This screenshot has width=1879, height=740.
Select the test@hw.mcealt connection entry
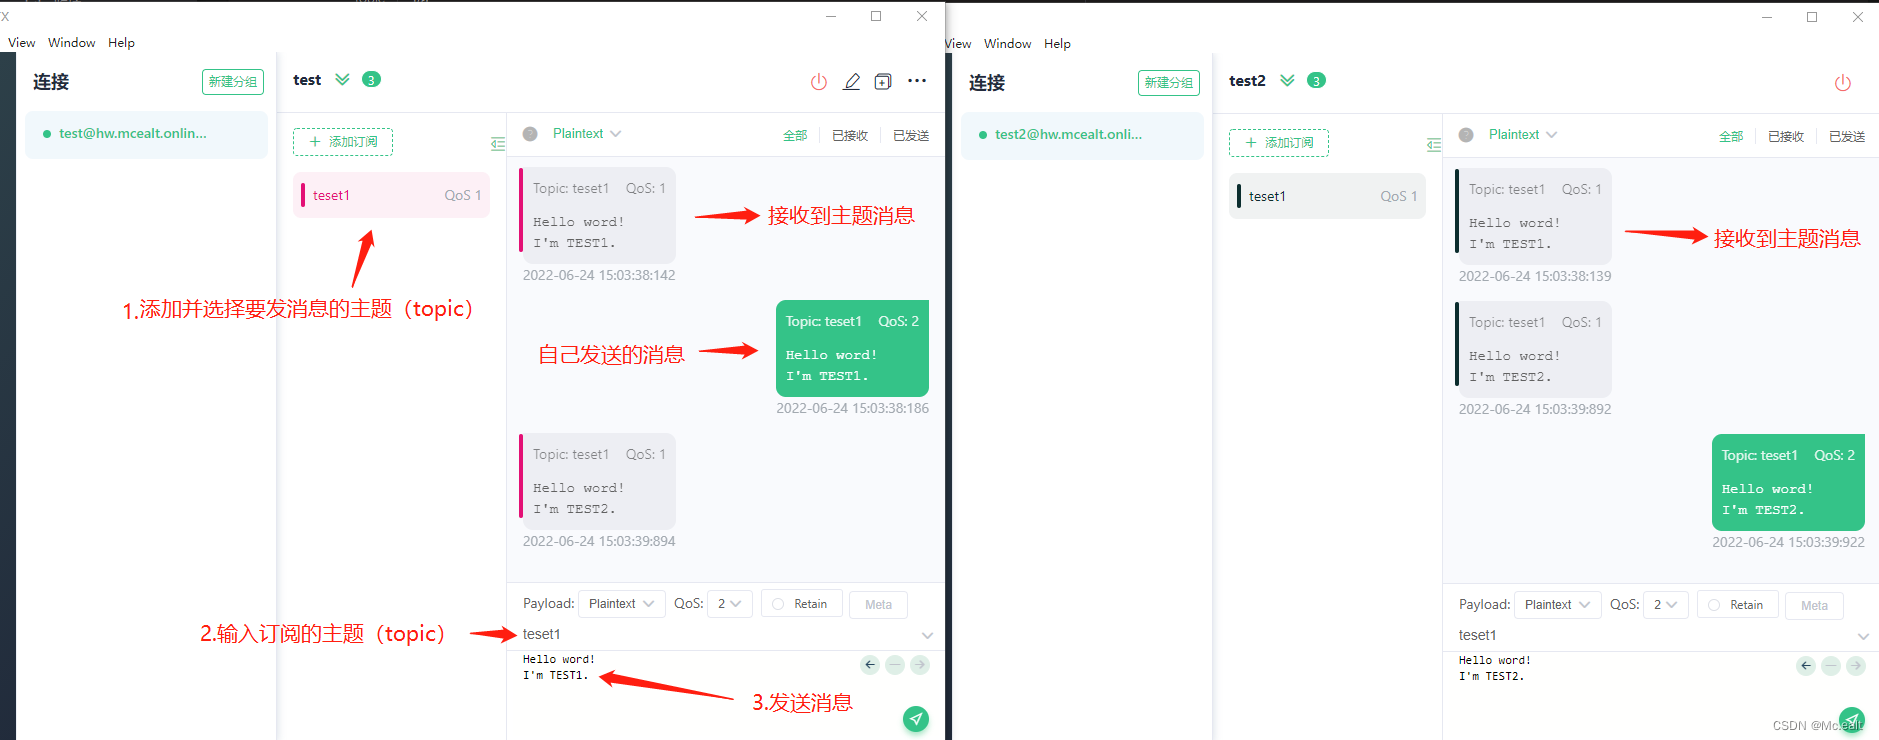pyautogui.click(x=146, y=134)
